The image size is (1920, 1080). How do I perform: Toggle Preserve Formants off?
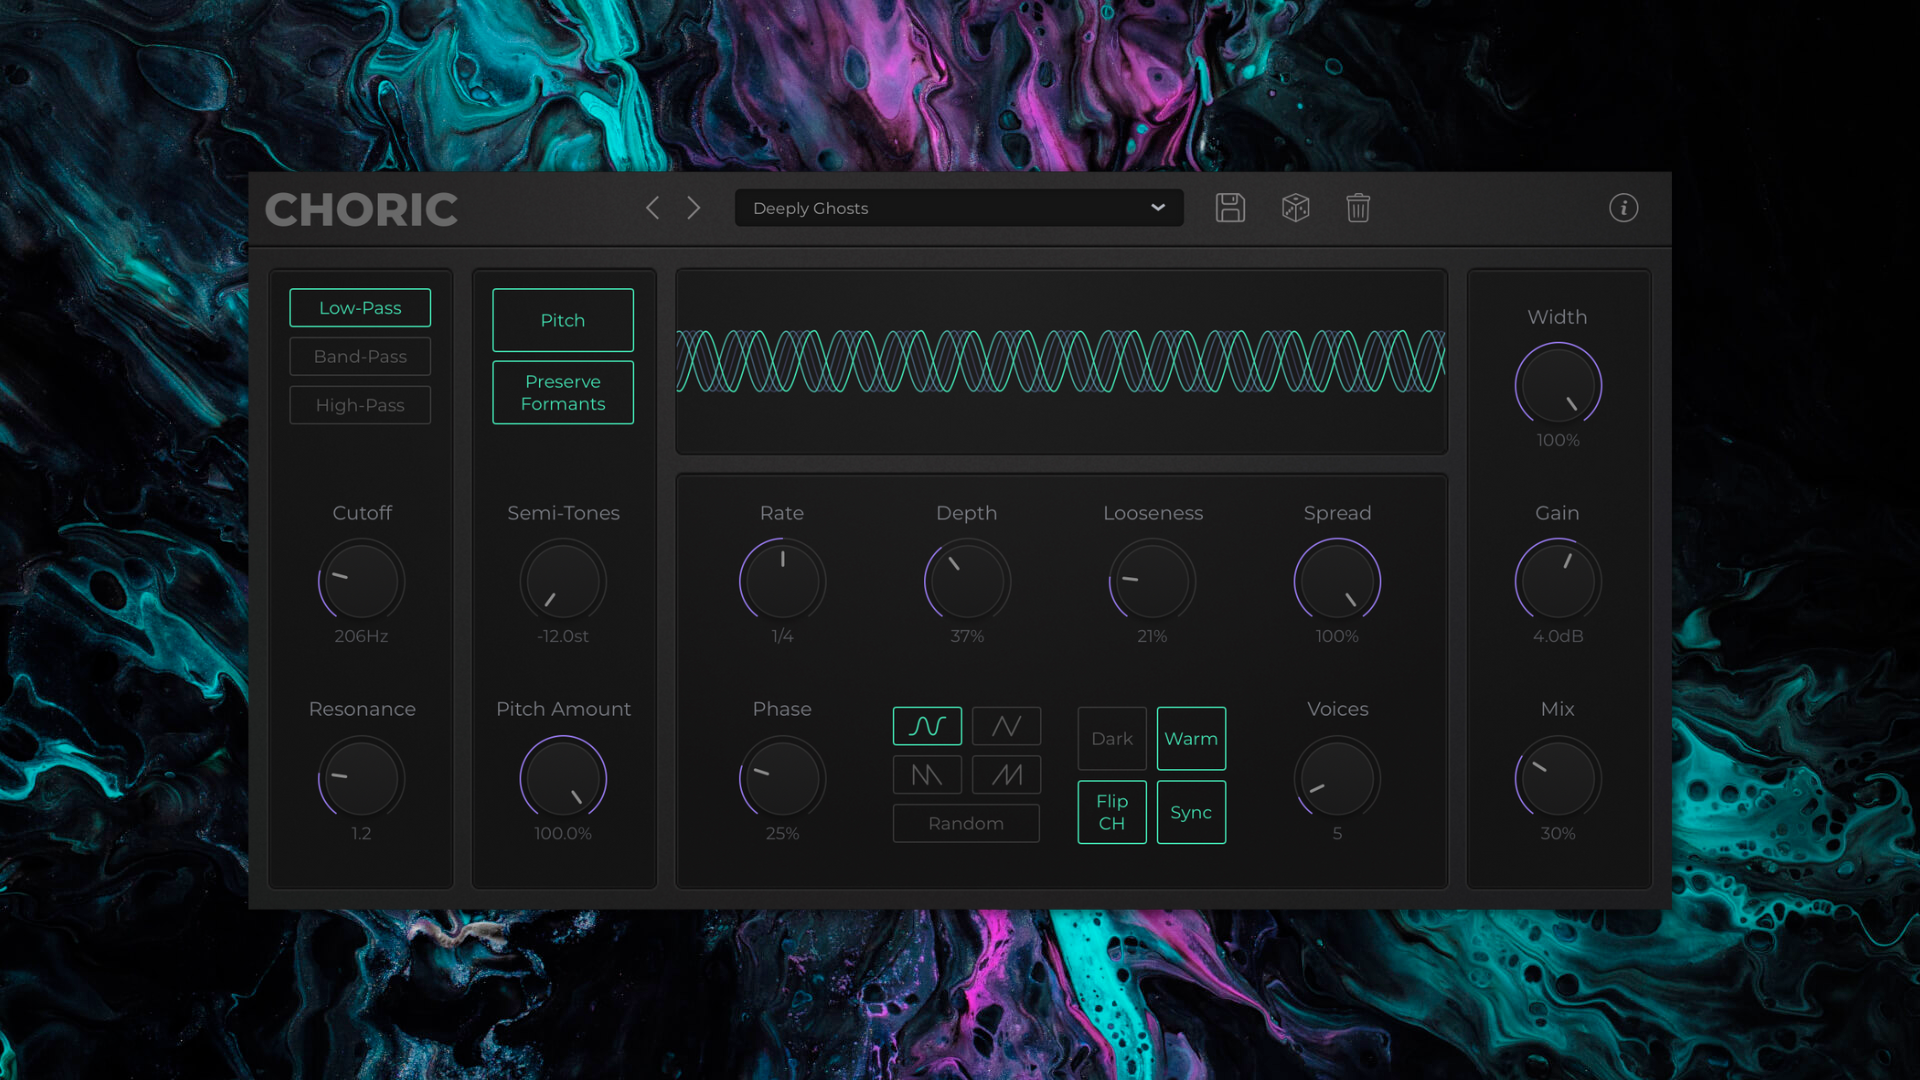pos(563,392)
